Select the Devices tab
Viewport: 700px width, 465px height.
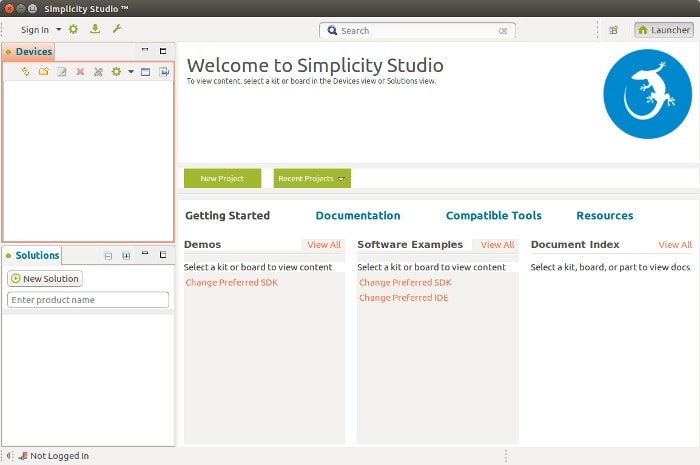pyautogui.click(x=29, y=52)
